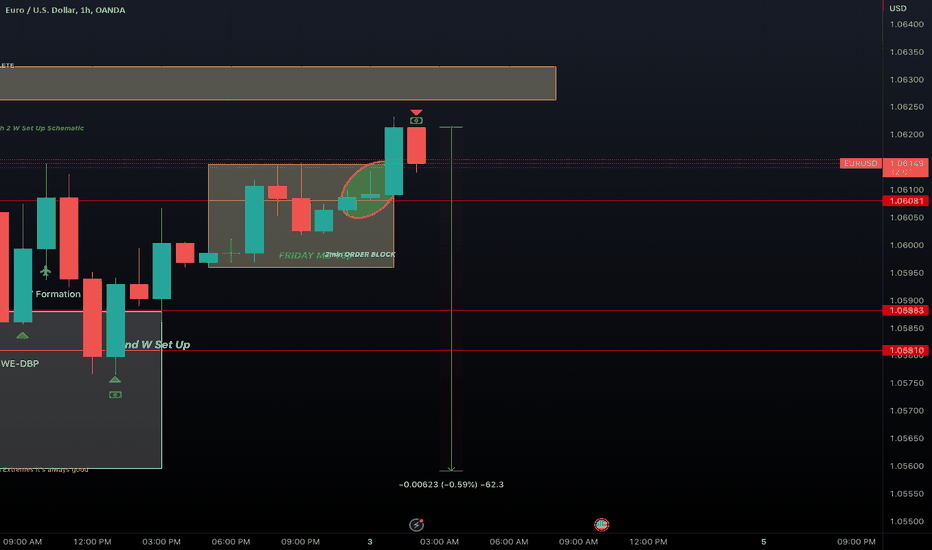Click the date marker '5' on time axis
This screenshot has height=550, width=932.
[x=764, y=542]
